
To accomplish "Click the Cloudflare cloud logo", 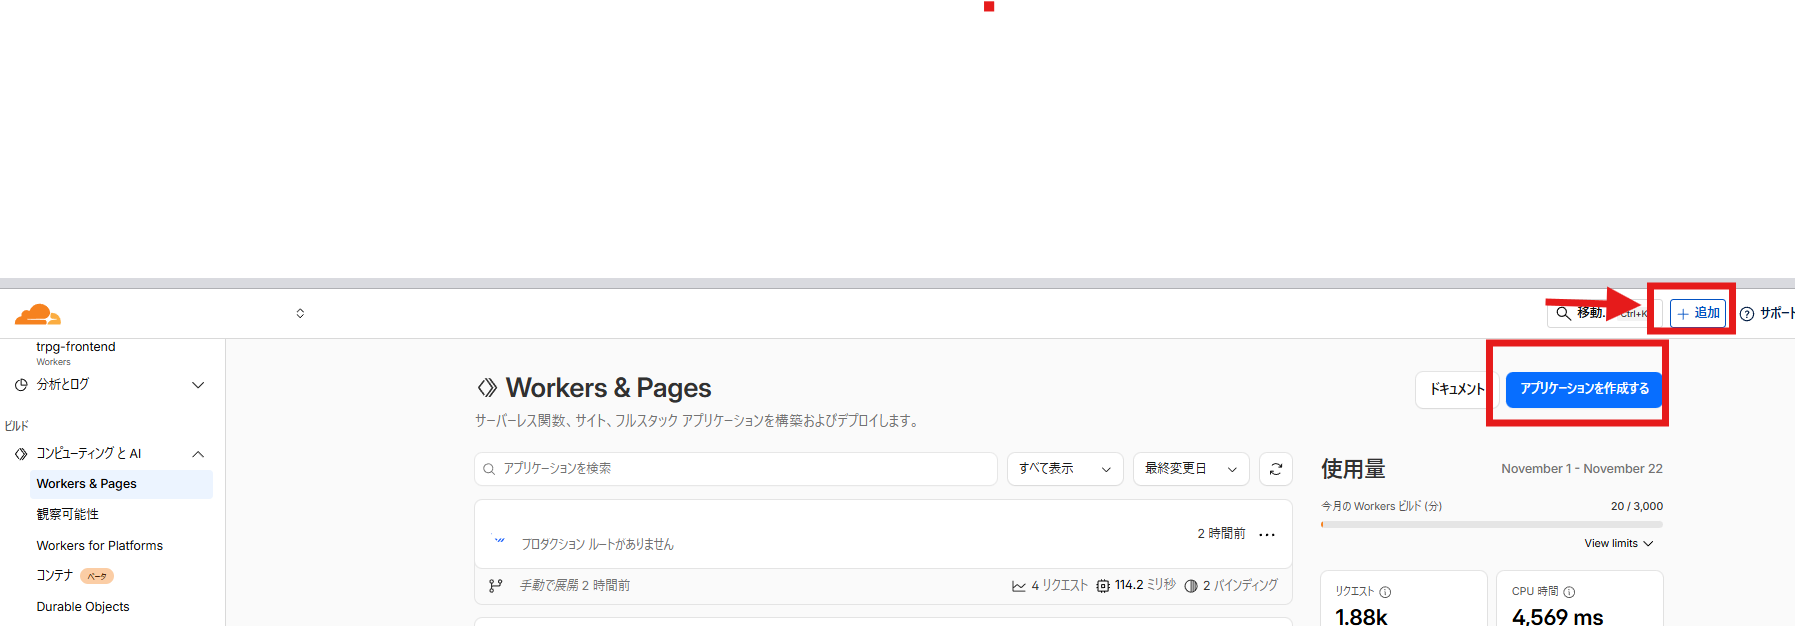I will point(38,314).
